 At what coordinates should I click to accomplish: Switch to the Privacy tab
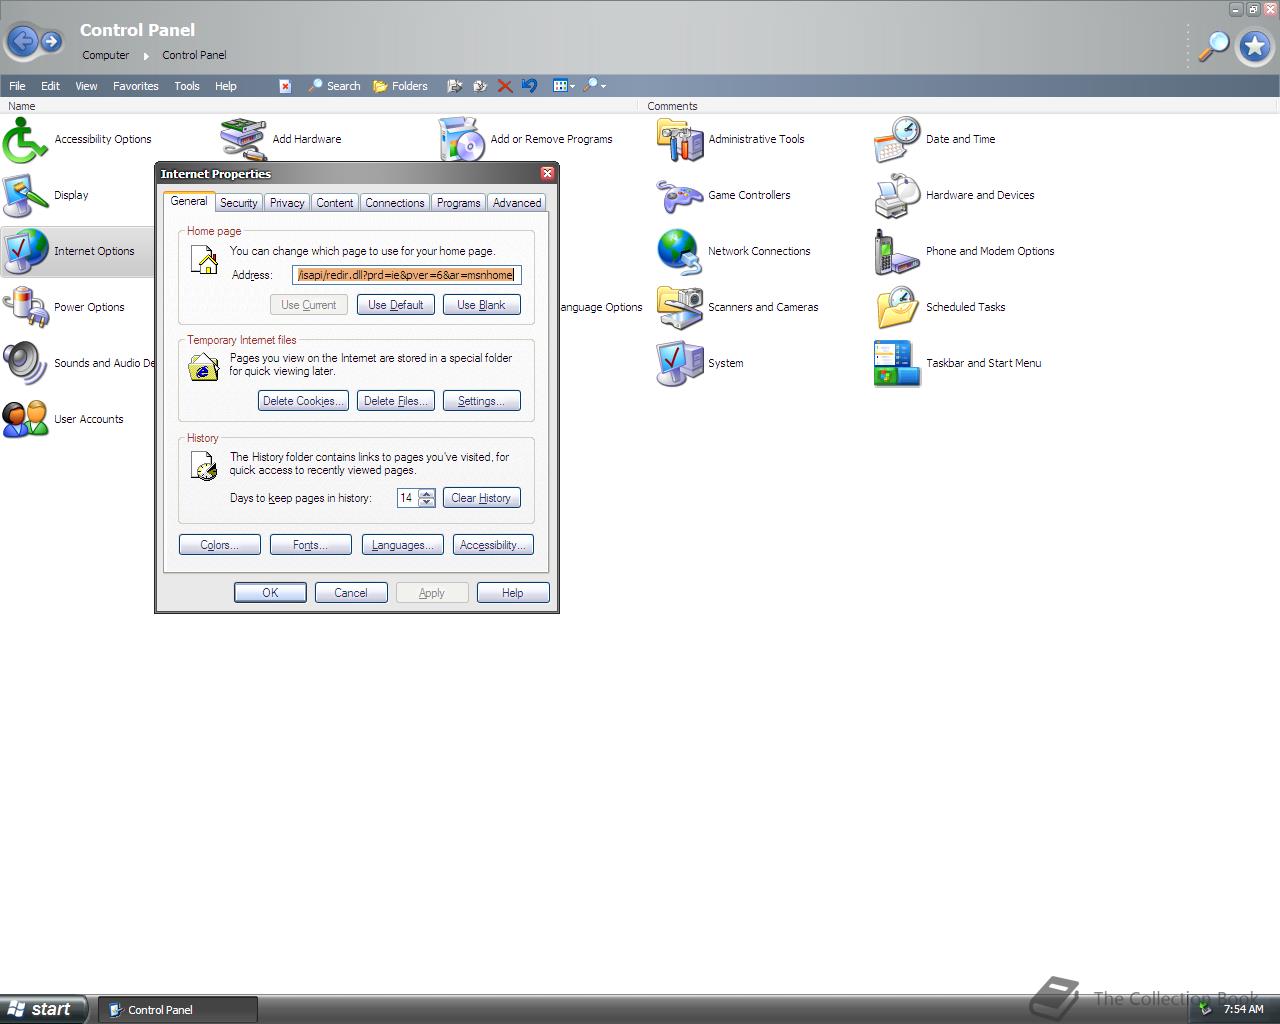tap(287, 203)
